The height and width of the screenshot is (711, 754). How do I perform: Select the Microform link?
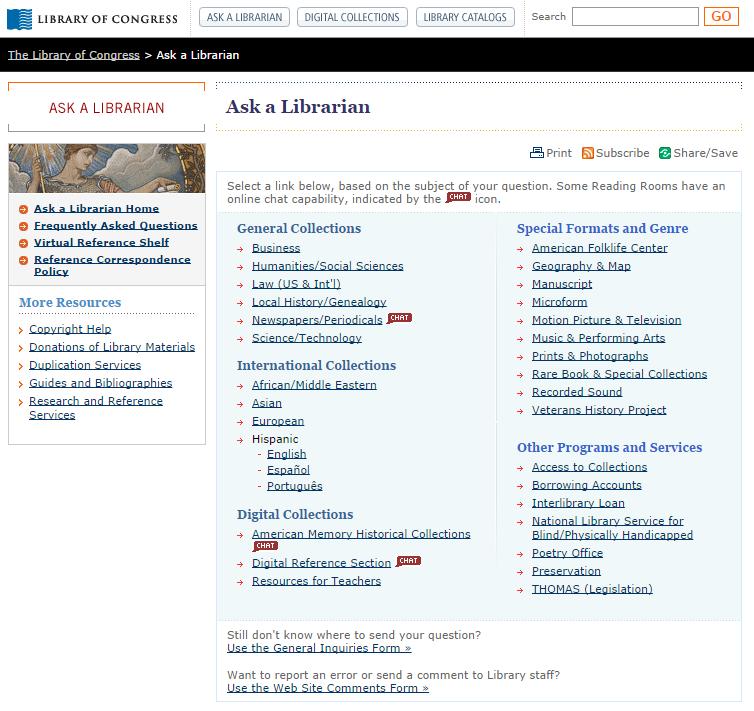(x=559, y=302)
